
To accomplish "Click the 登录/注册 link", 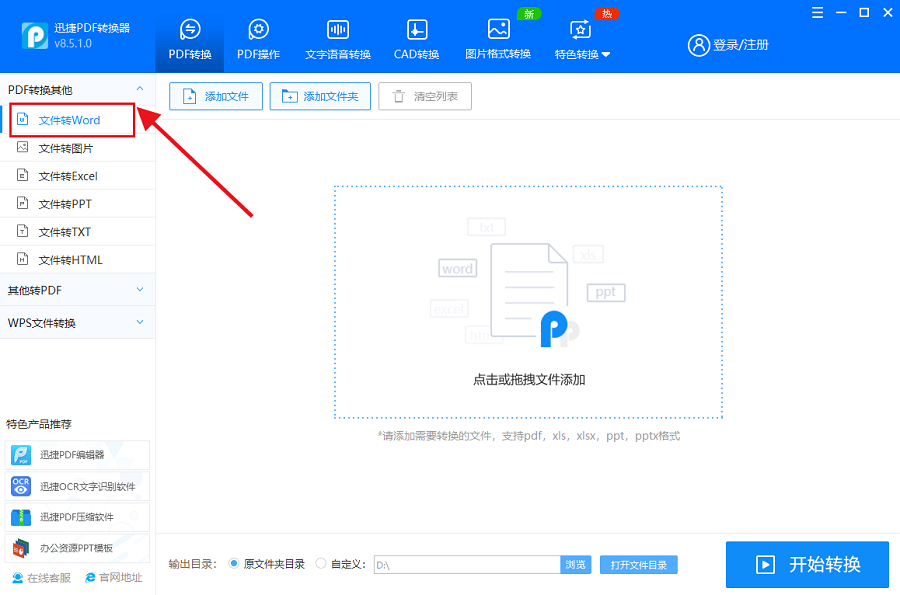I will pos(740,45).
